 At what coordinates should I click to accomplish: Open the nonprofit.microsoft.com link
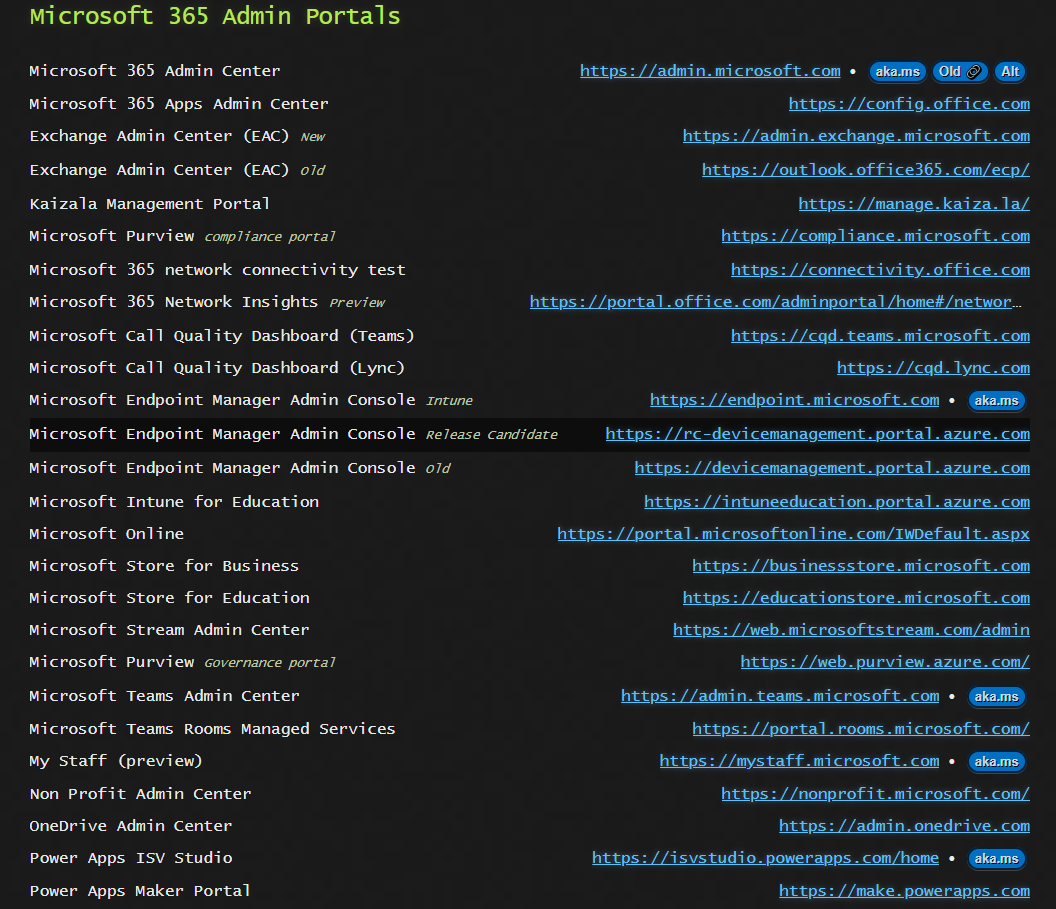tap(876, 794)
